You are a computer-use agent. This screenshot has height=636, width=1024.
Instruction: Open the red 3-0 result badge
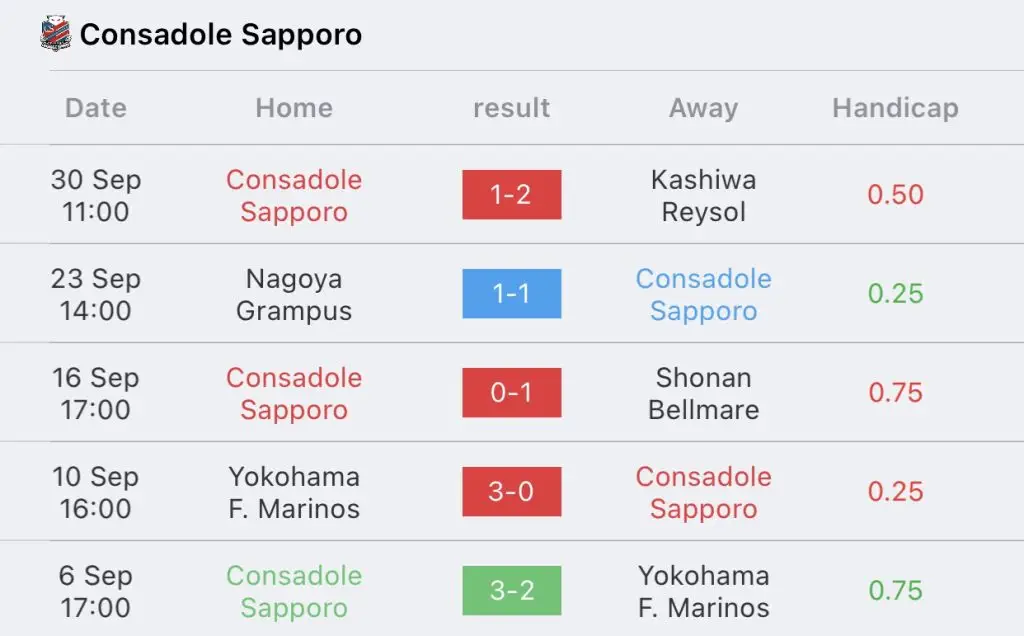click(x=511, y=492)
